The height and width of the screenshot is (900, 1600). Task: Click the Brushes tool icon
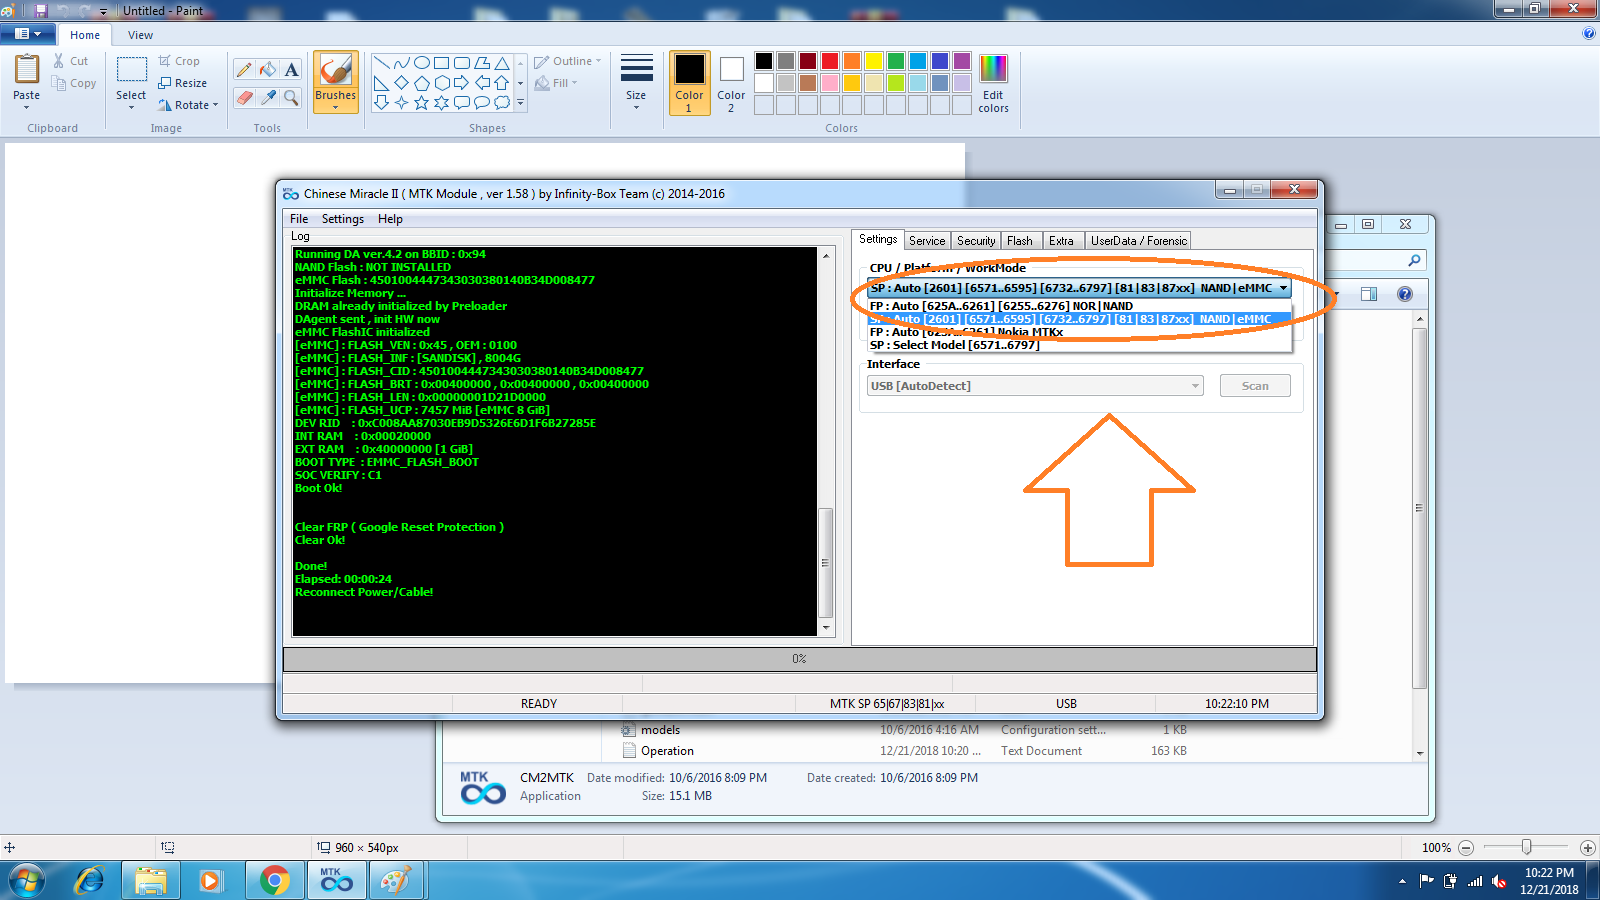pyautogui.click(x=335, y=70)
